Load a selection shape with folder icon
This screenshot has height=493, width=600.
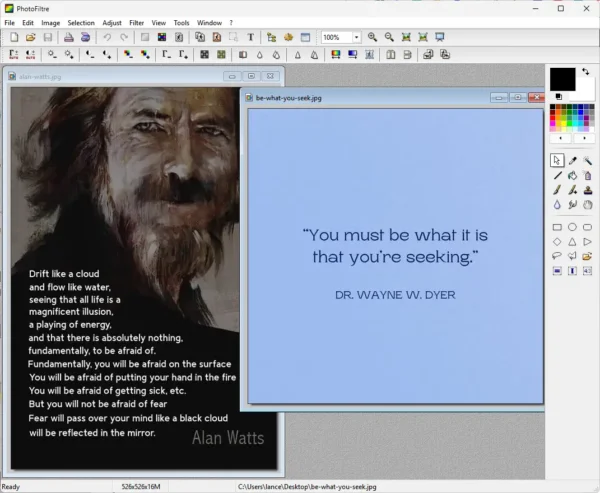(x=587, y=256)
